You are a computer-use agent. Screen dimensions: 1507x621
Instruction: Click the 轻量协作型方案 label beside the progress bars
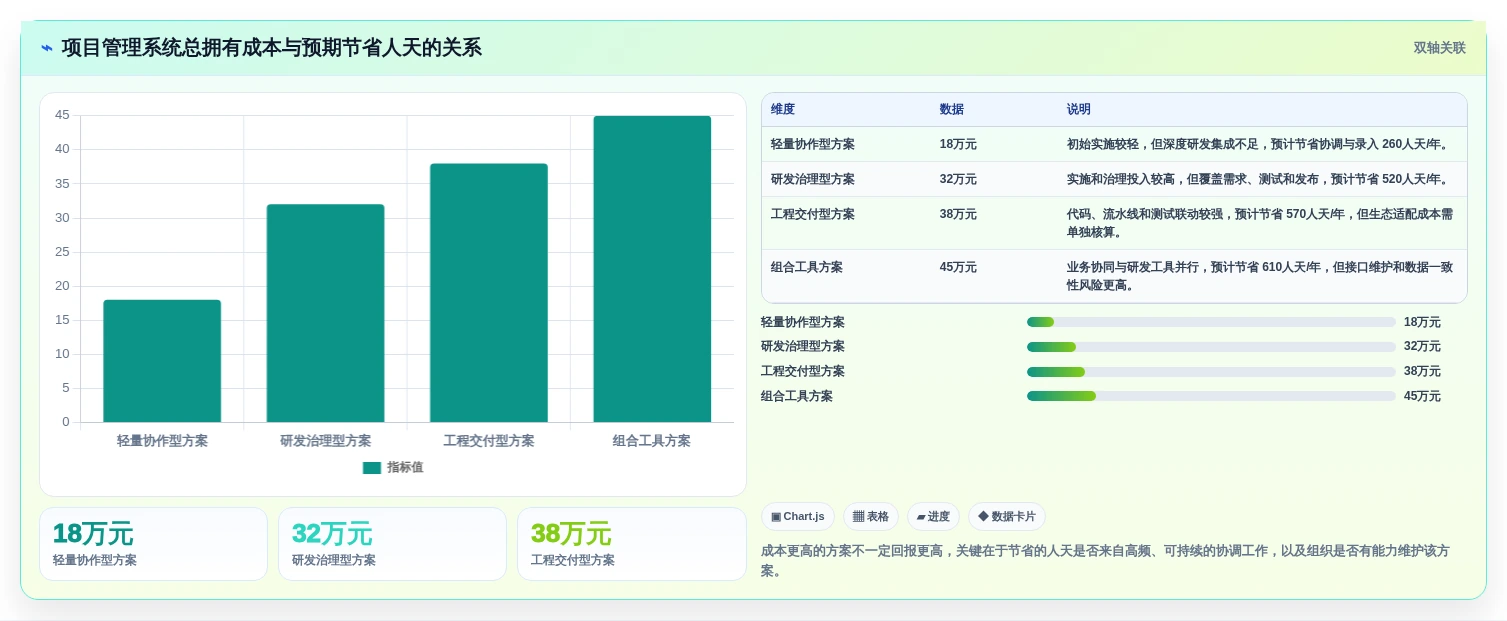click(x=803, y=322)
